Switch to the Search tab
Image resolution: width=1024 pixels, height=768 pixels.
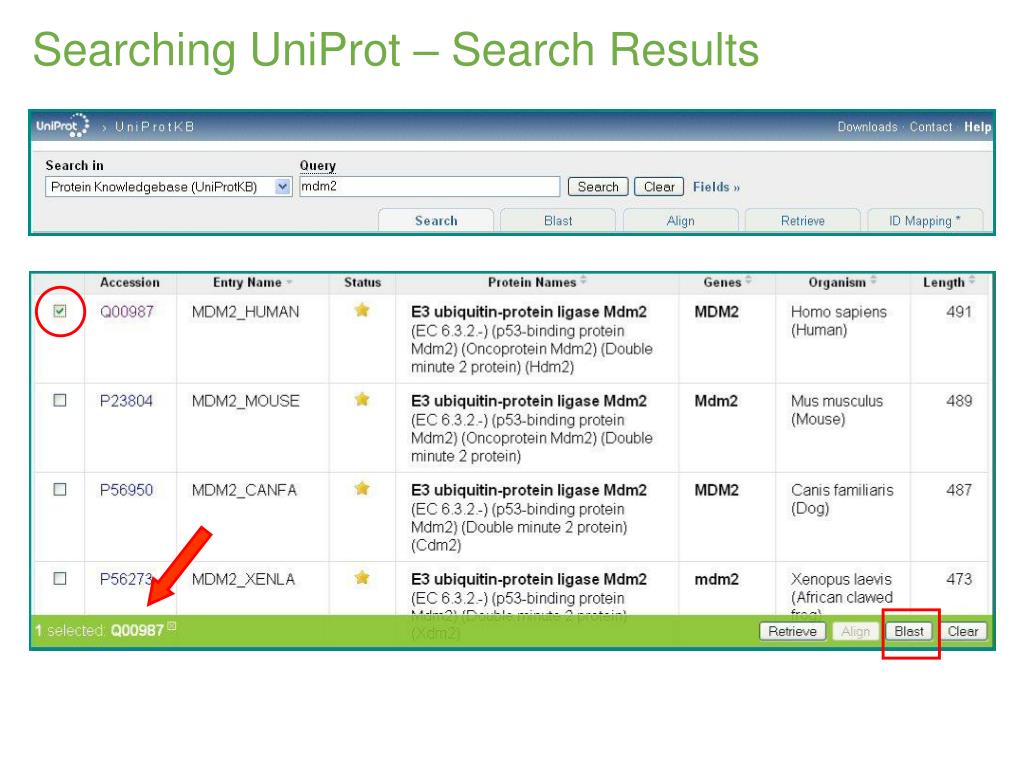point(436,221)
